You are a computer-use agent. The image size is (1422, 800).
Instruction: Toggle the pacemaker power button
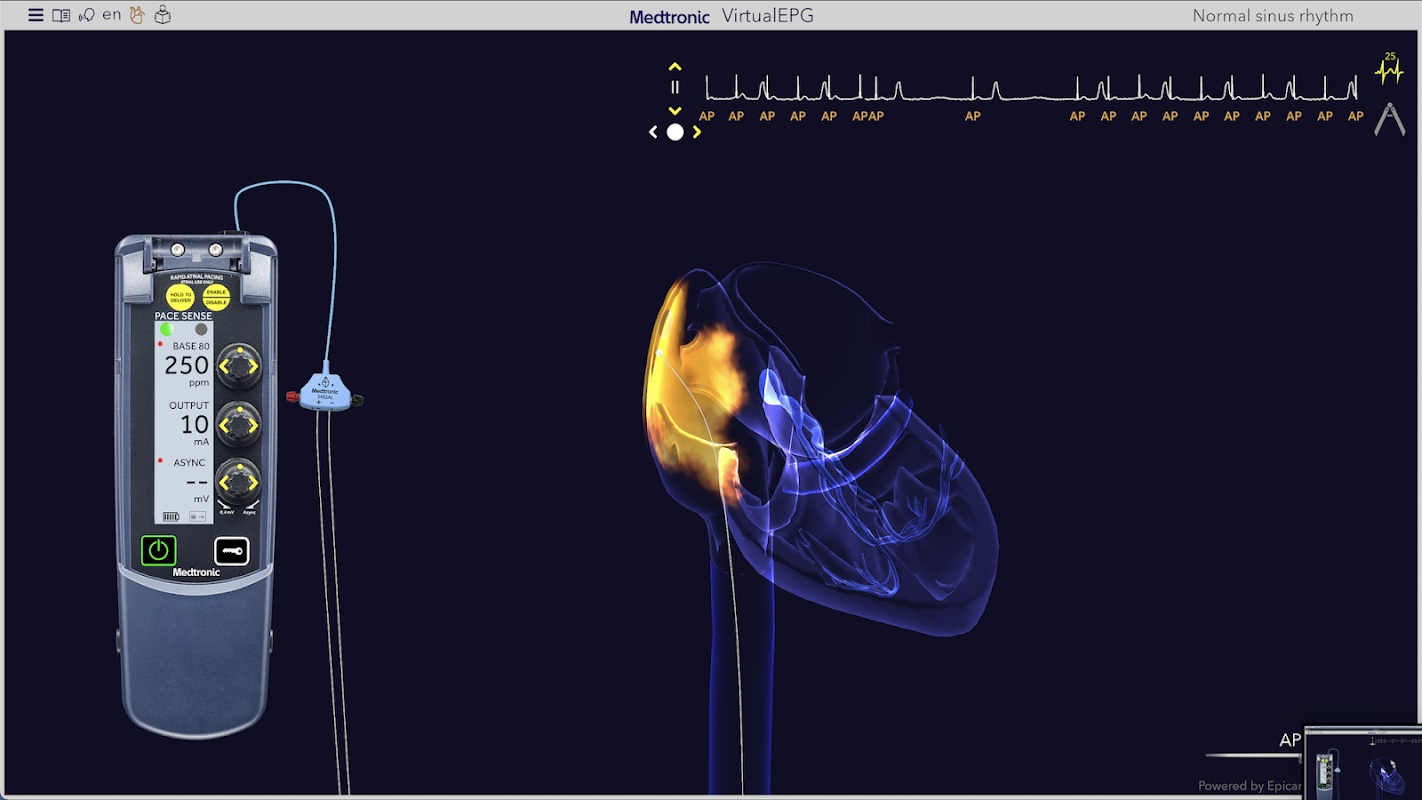pyautogui.click(x=159, y=550)
